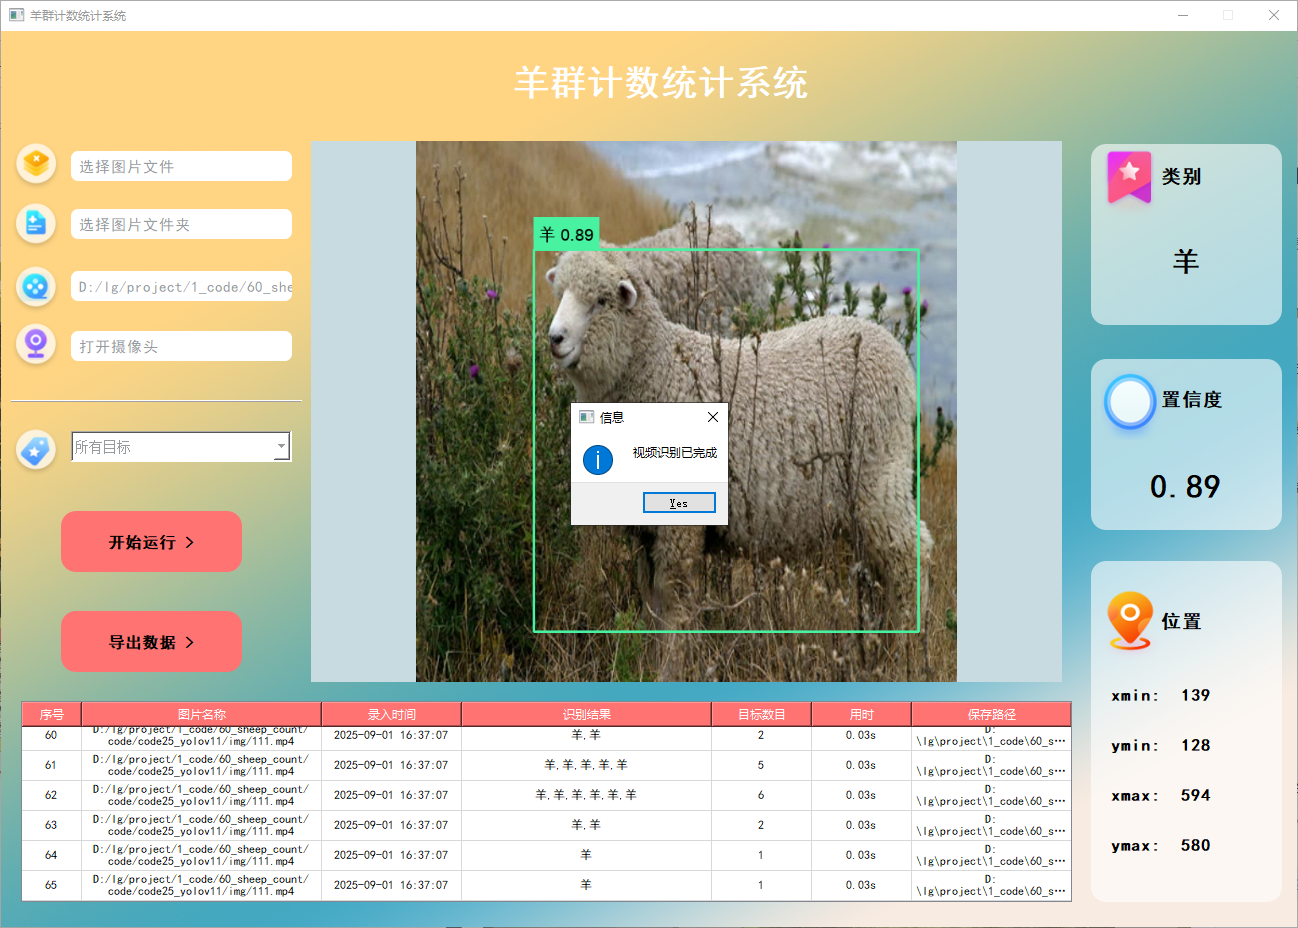Click the 用时 column header

pyautogui.click(x=861, y=714)
